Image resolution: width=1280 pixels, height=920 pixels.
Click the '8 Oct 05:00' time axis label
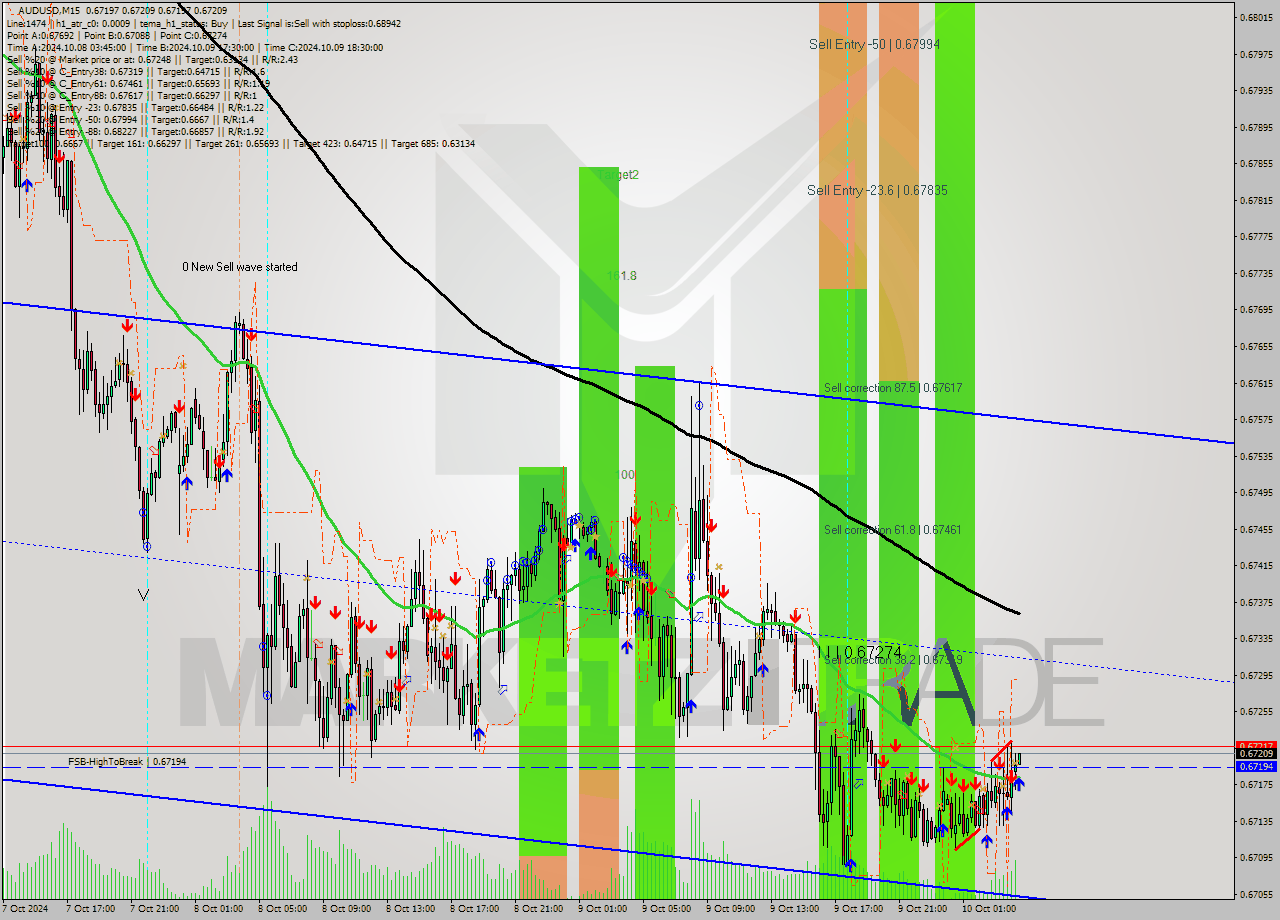282,909
